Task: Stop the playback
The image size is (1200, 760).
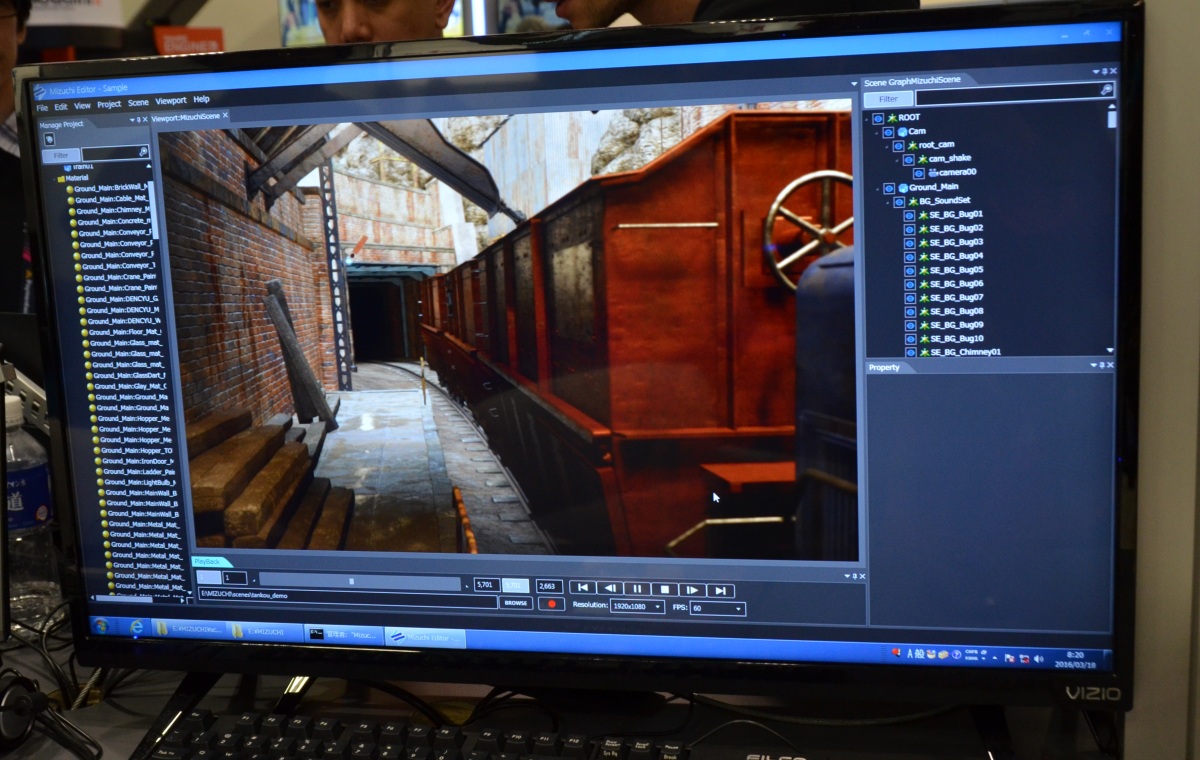Action: 664,589
